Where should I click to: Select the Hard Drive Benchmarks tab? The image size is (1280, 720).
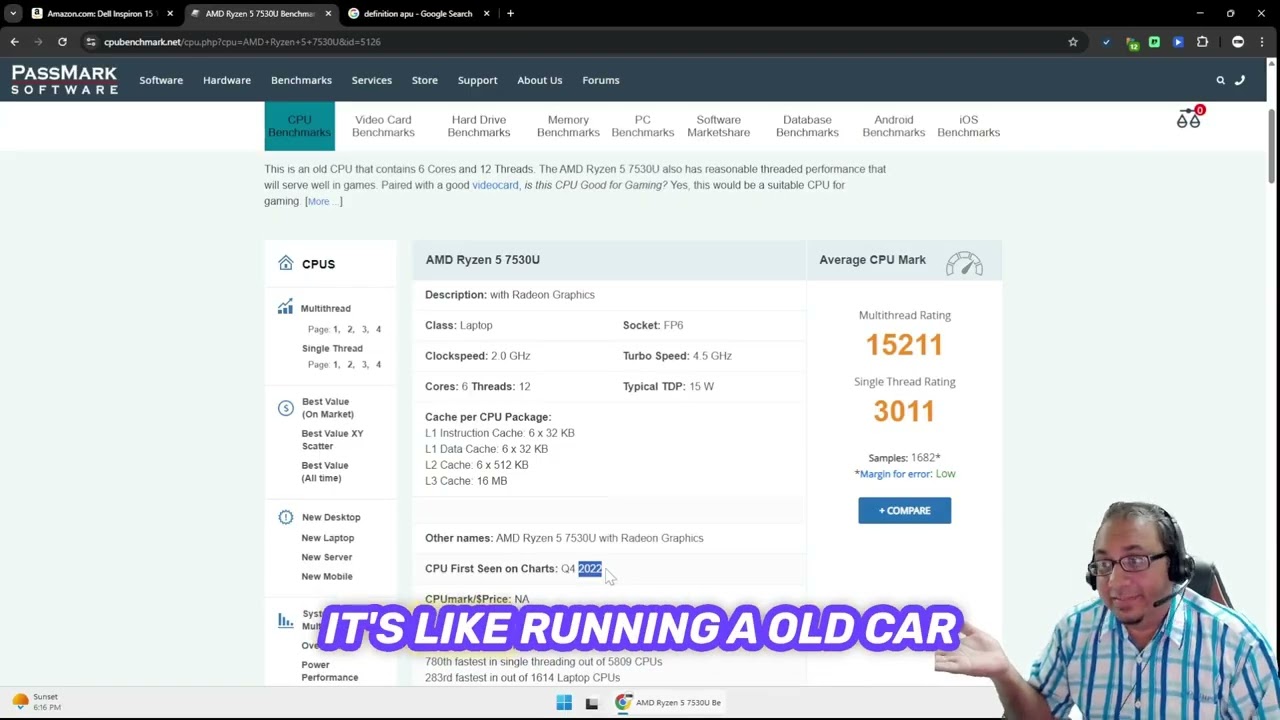coord(479,126)
